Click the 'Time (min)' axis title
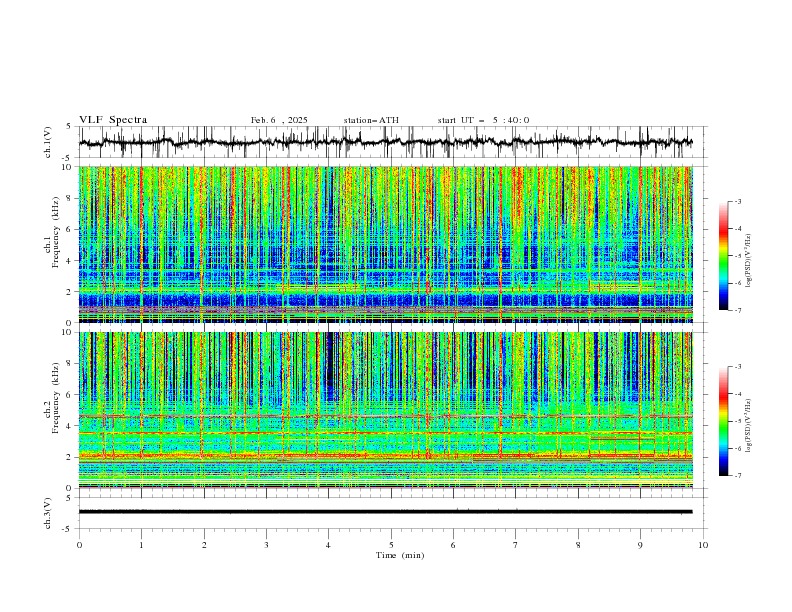Image resolution: width=792 pixels, height=612 pixels. coord(400,555)
